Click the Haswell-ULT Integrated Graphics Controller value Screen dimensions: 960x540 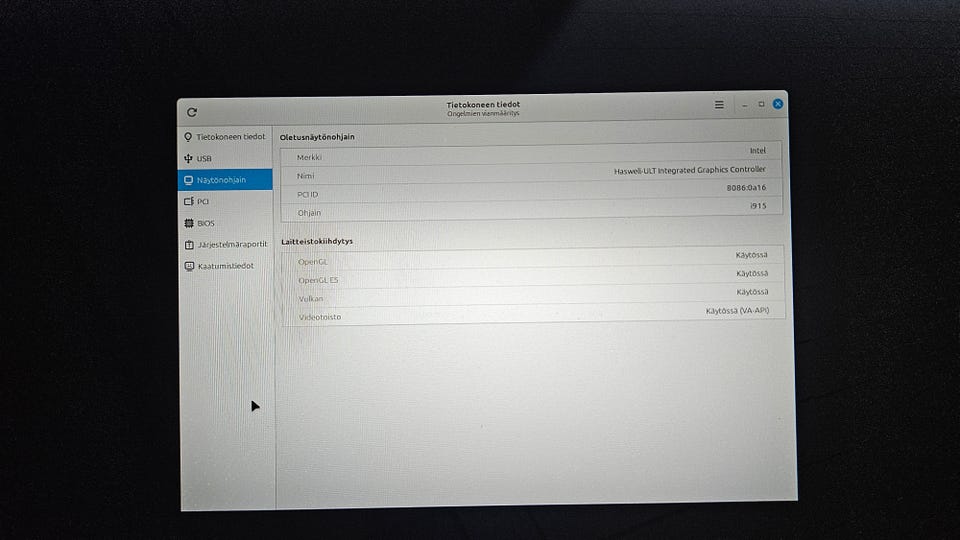pyautogui.click(x=689, y=170)
